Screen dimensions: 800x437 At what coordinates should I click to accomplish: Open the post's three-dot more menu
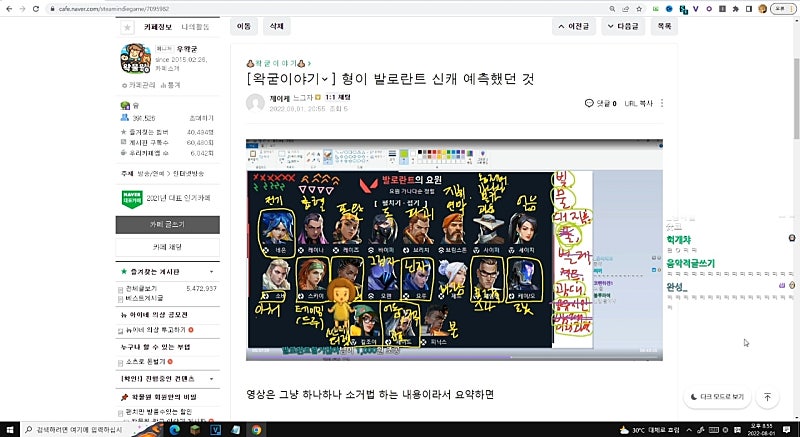pos(662,103)
